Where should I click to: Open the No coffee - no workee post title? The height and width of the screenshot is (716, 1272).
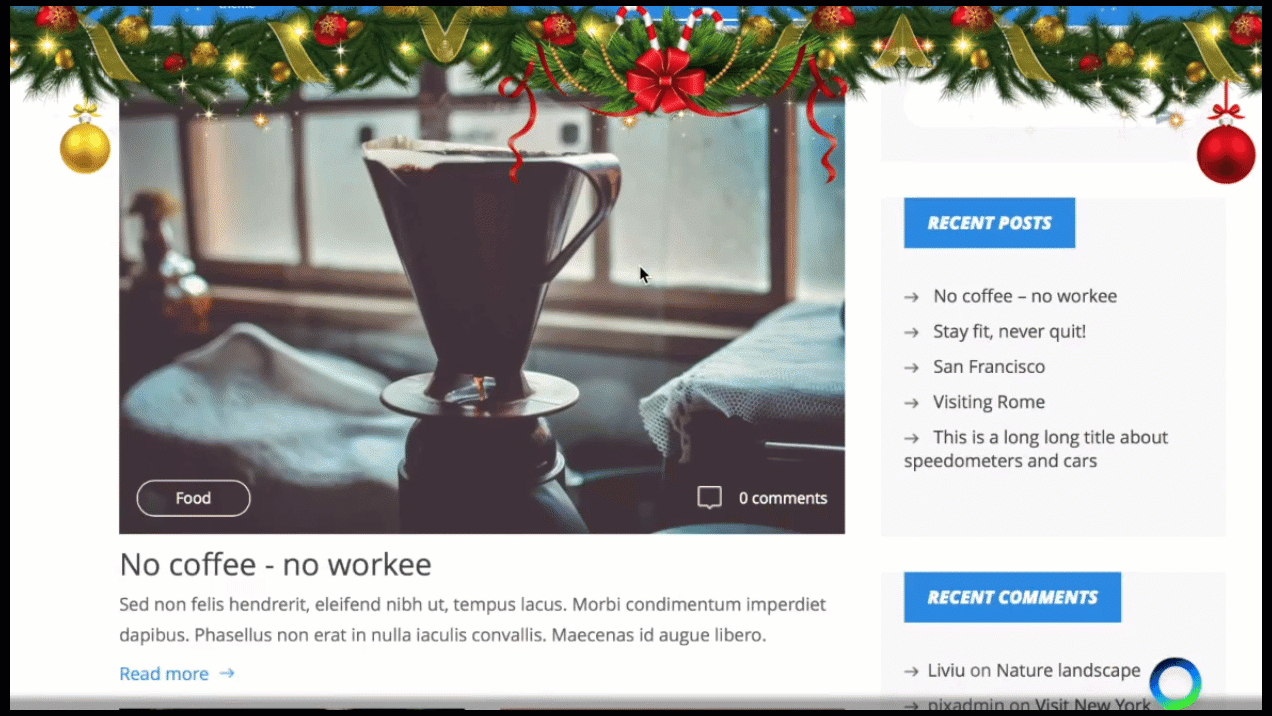pos(275,564)
